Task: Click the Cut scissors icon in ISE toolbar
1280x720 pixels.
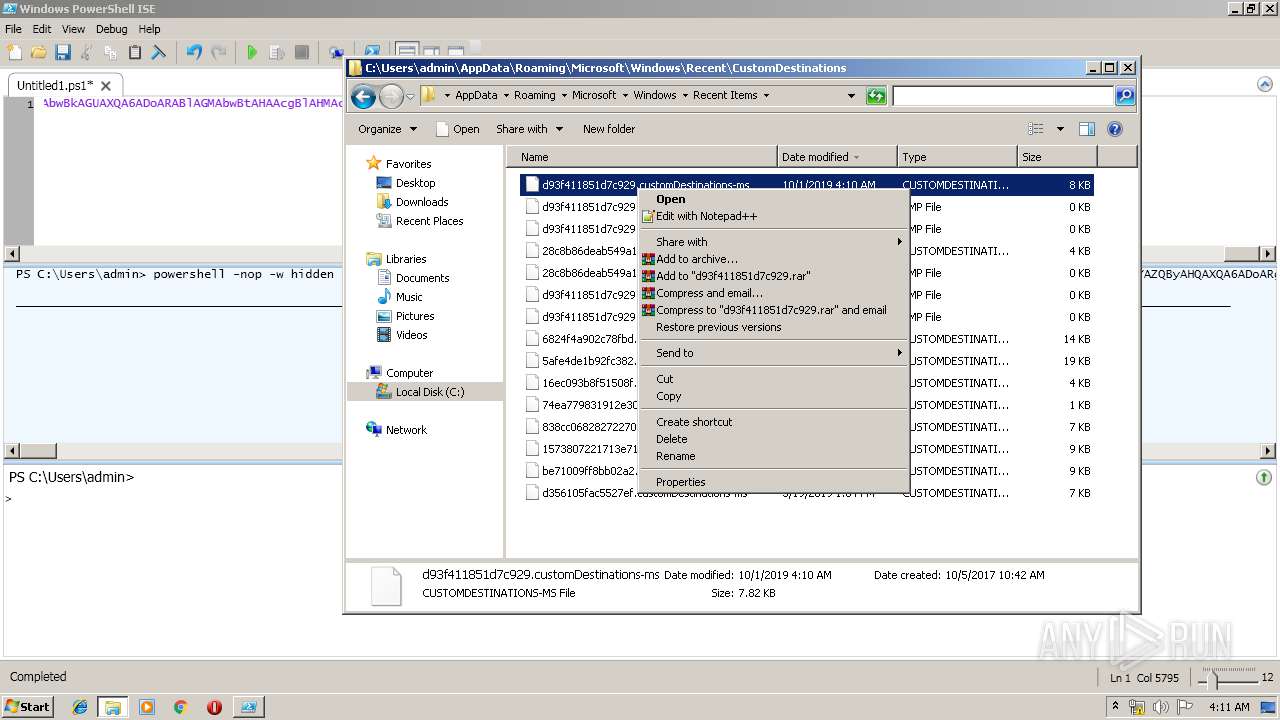Action: click(x=86, y=52)
